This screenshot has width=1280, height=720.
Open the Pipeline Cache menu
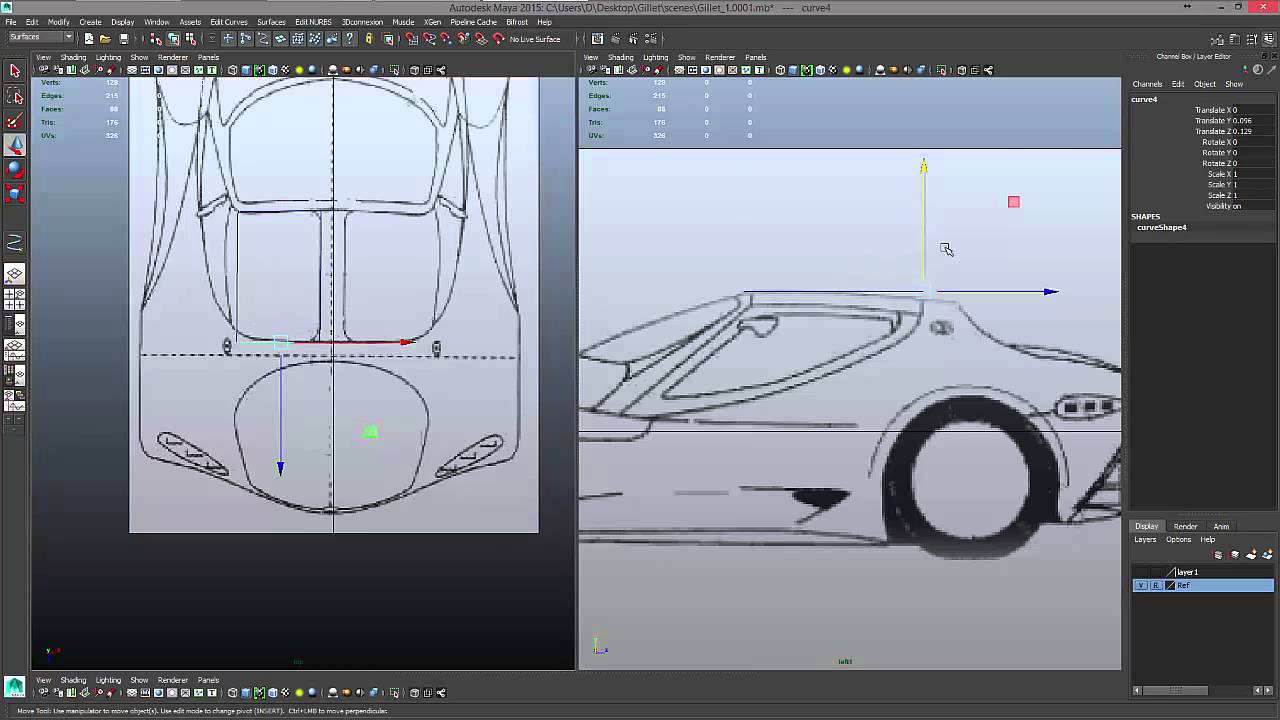(473, 22)
